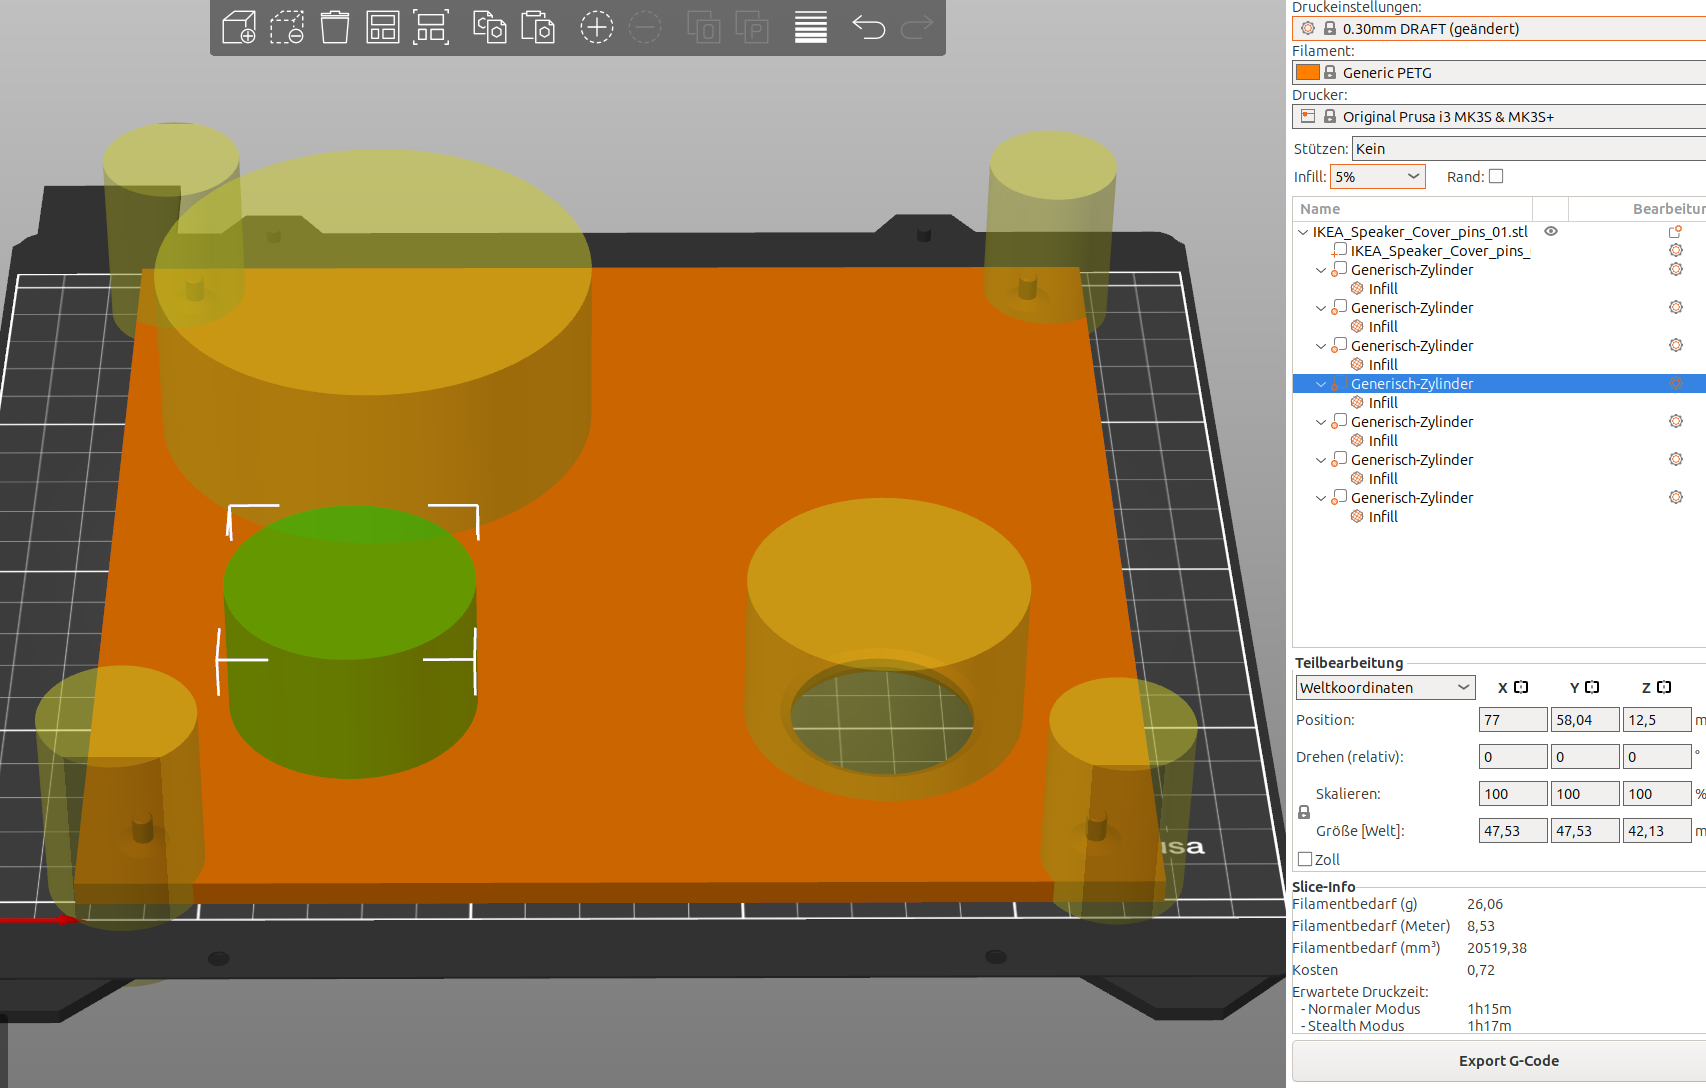Screen dimensions: 1706x1088
Task: Tick the Zoll checkbox
Action: [x=1305, y=859]
